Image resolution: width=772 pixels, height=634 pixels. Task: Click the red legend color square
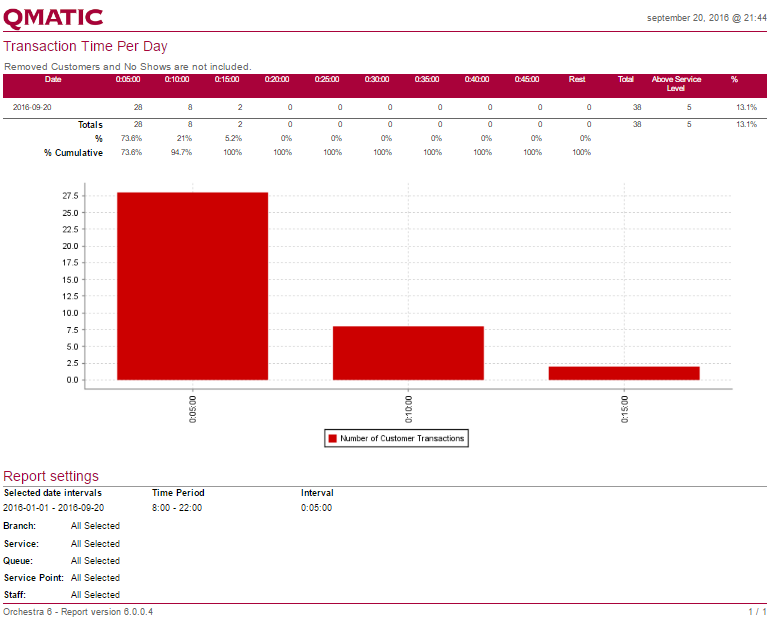click(x=332, y=438)
